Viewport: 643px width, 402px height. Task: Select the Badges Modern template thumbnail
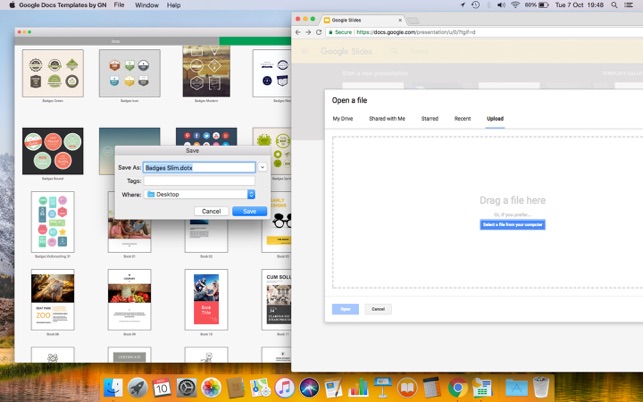point(206,71)
